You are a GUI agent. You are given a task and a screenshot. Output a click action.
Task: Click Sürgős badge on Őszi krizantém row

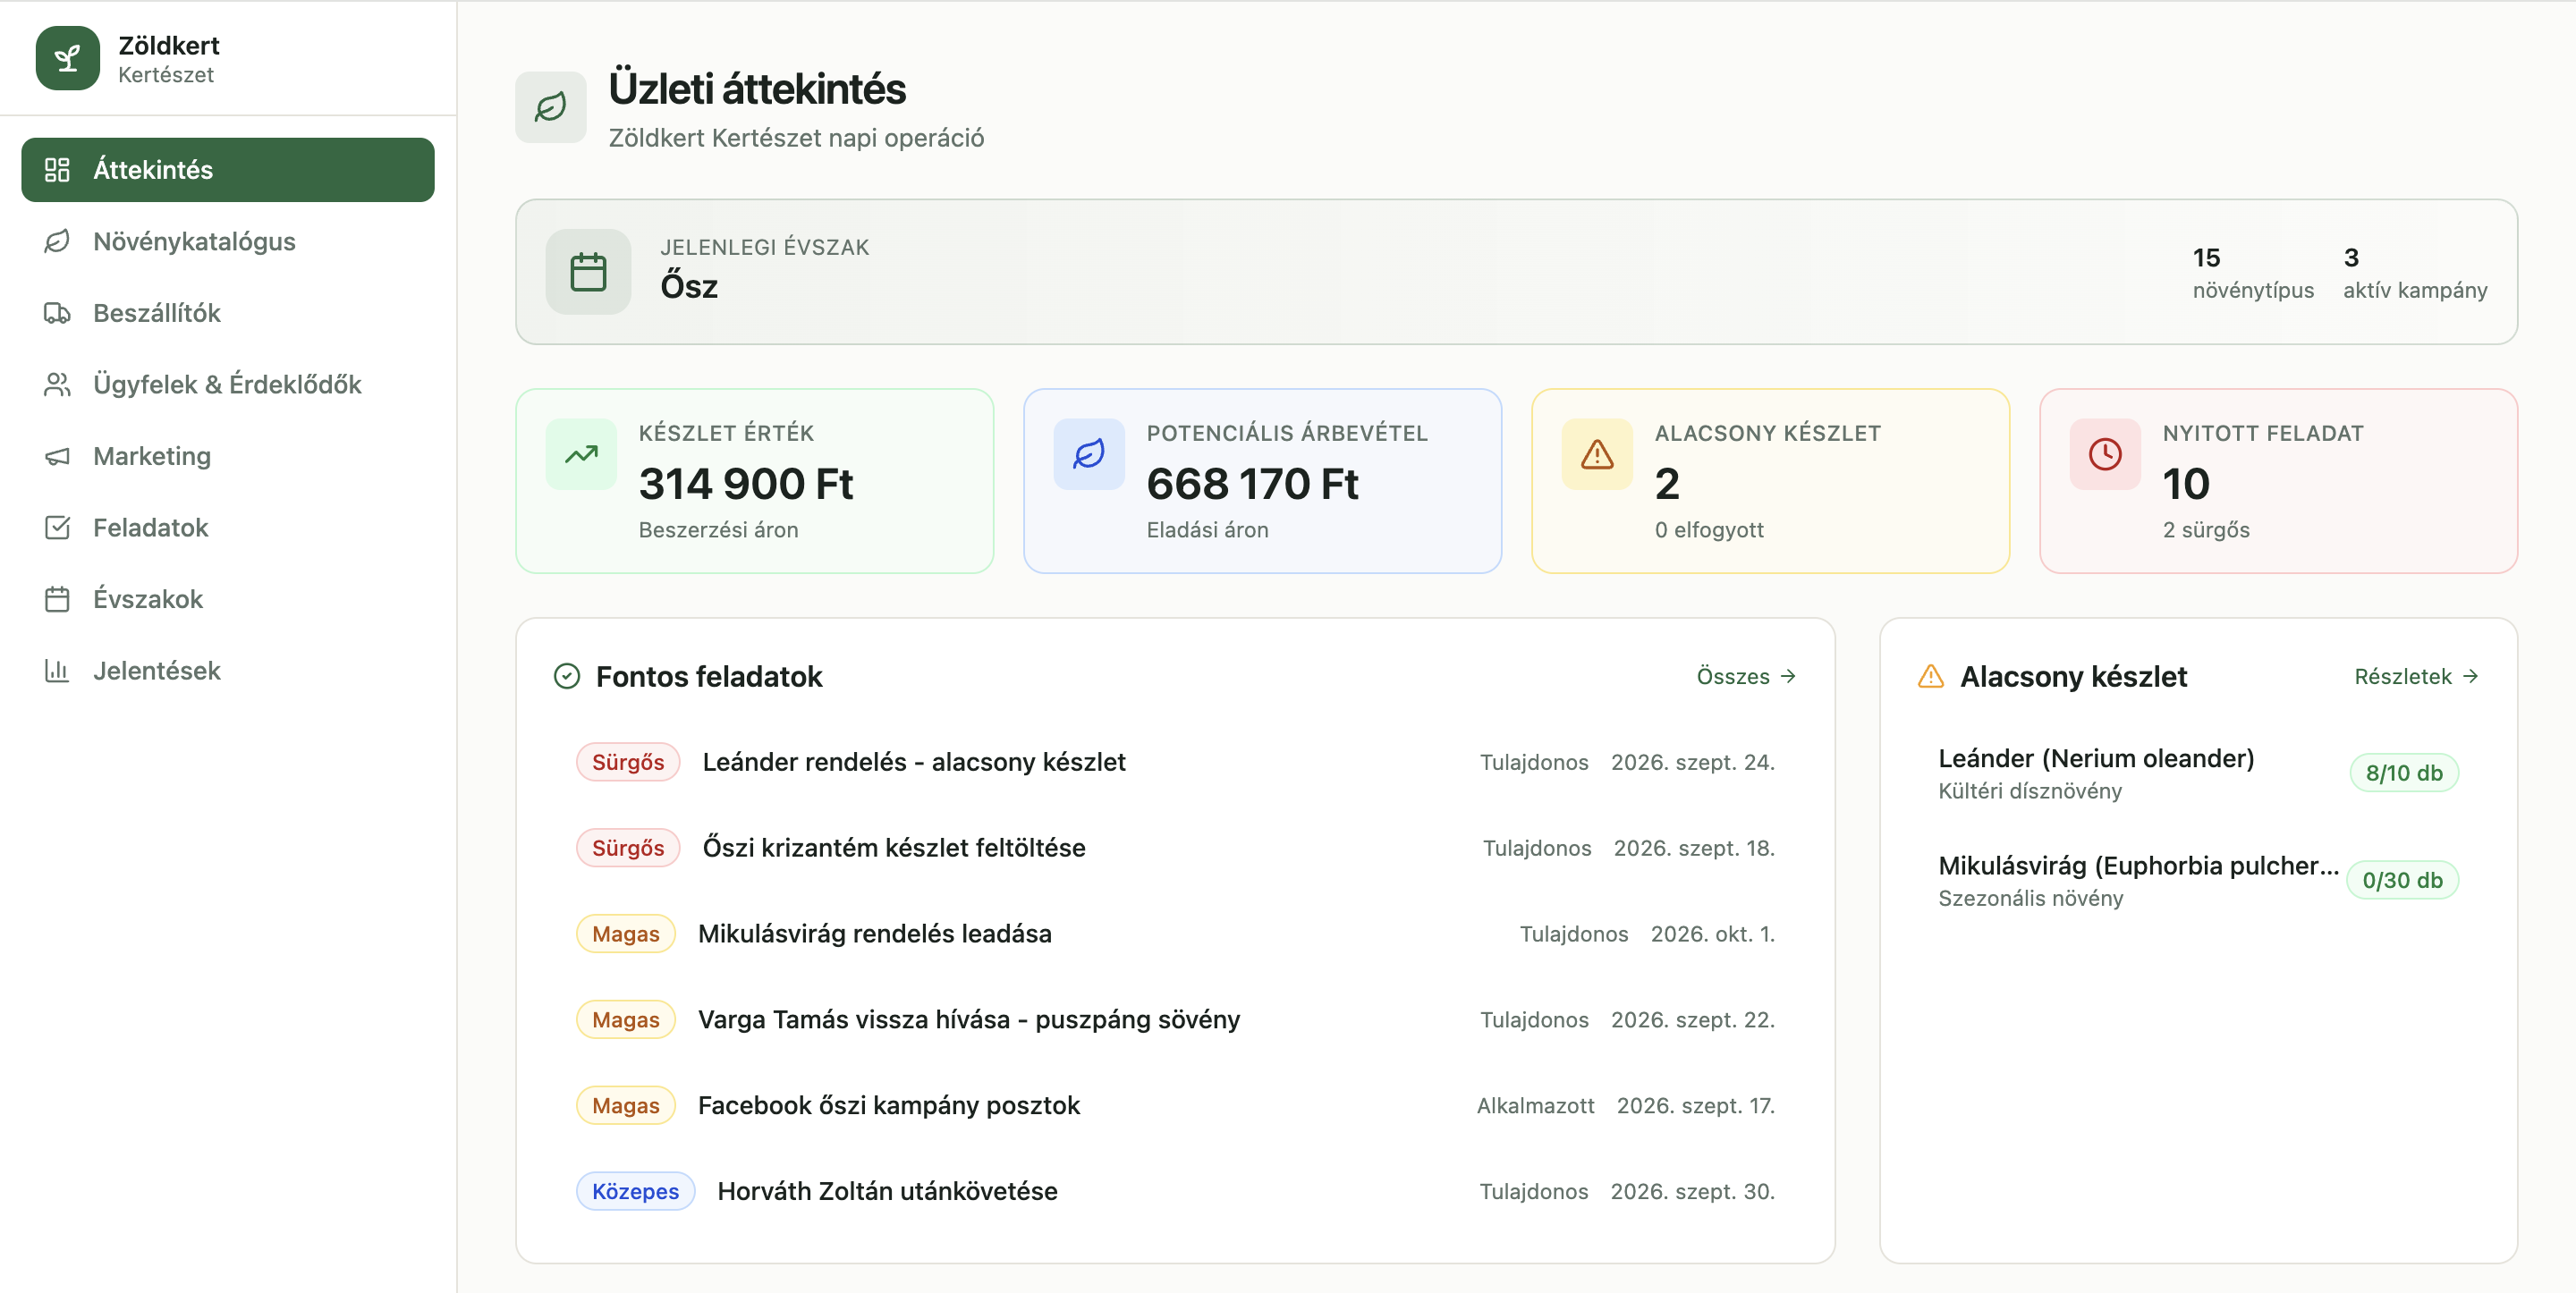(x=628, y=848)
